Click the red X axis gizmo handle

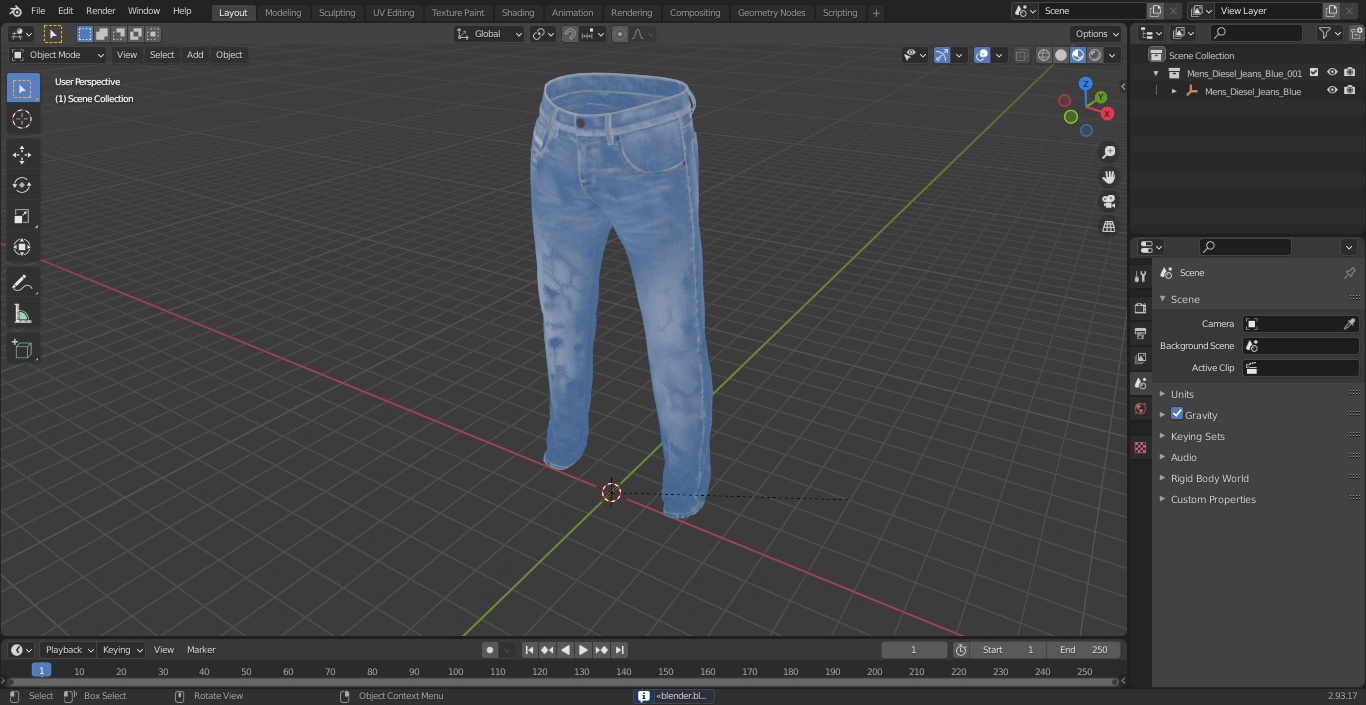tap(1107, 114)
